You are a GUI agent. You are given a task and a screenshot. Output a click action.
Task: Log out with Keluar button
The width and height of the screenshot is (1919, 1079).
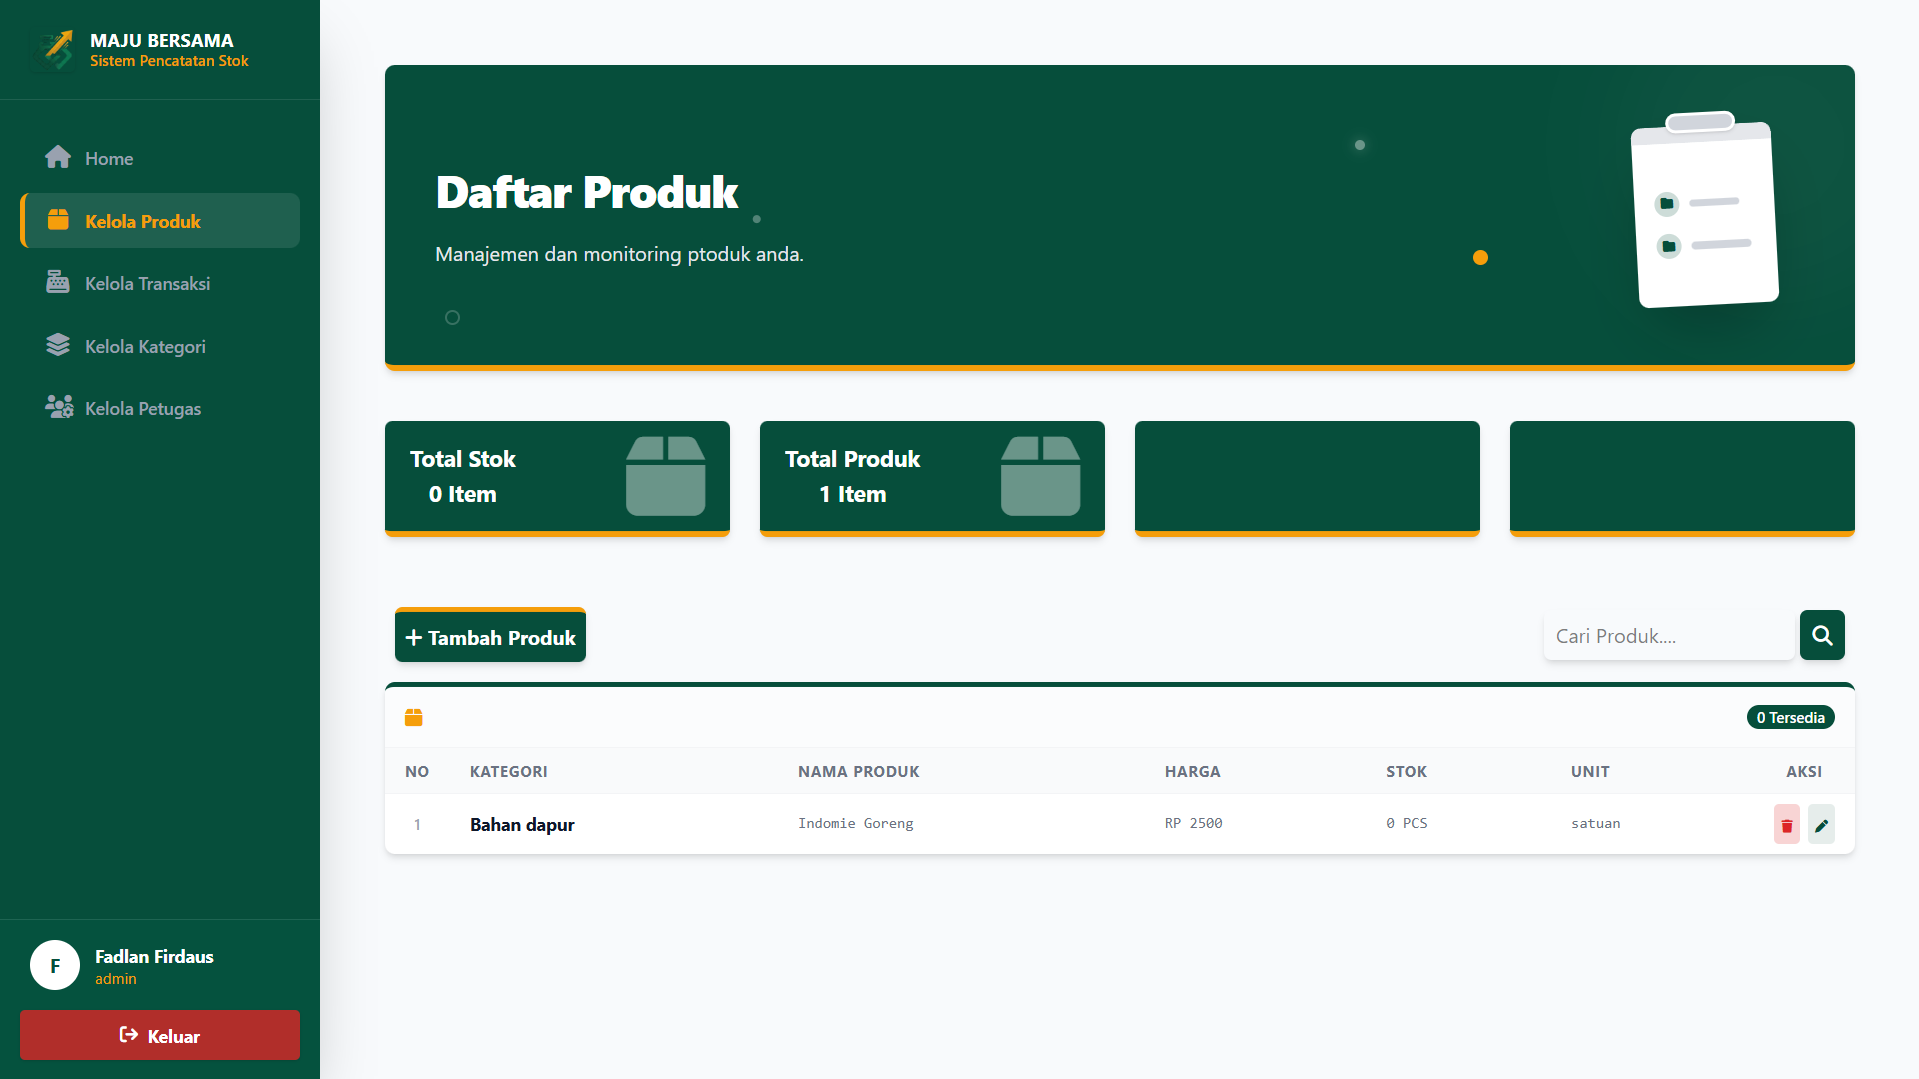(x=160, y=1035)
